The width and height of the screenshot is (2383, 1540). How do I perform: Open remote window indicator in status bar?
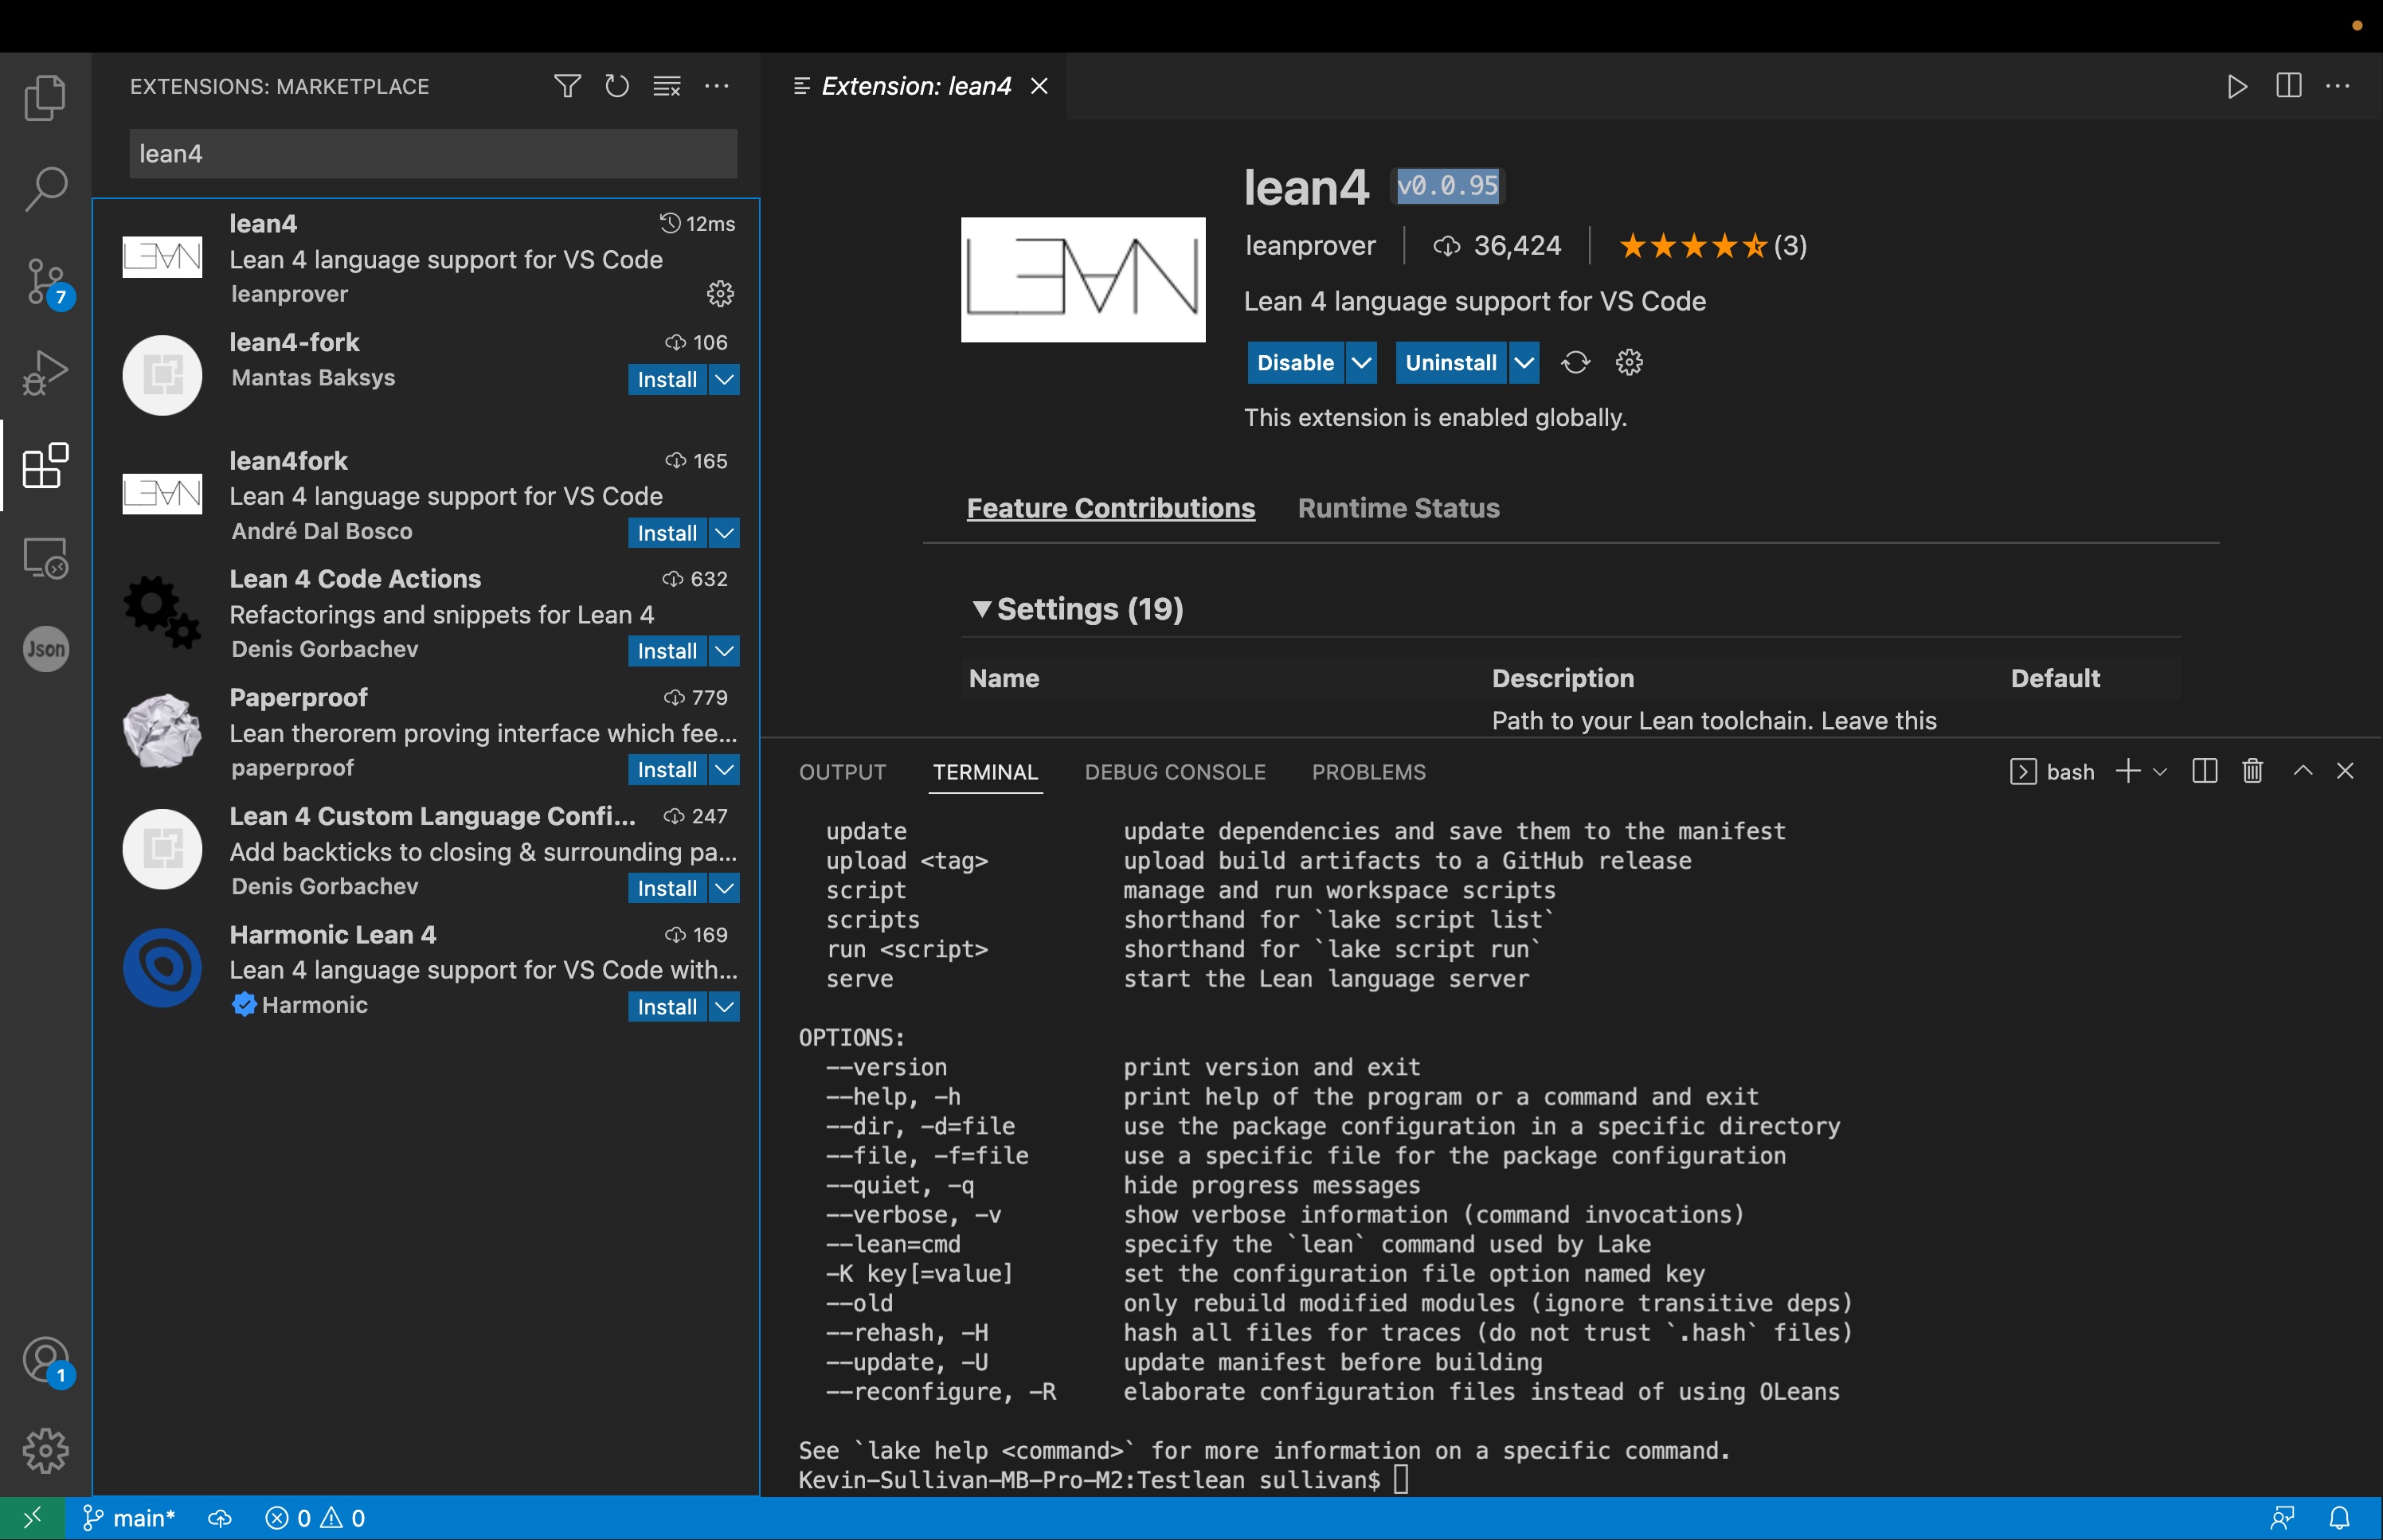[x=32, y=1518]
